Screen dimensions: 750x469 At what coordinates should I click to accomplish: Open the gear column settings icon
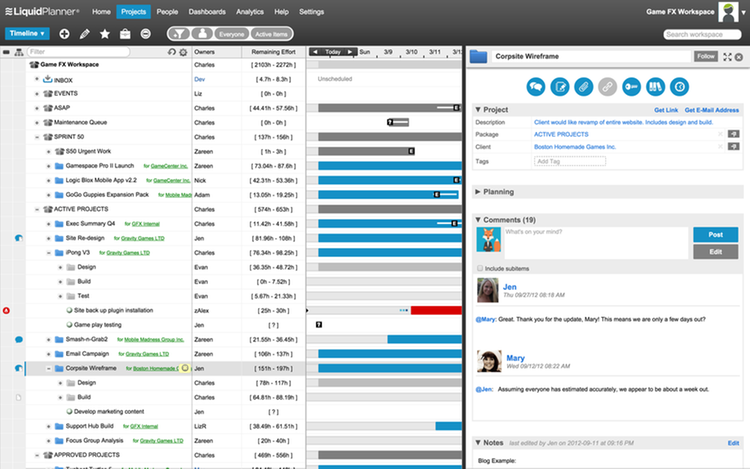click(183, 52)
